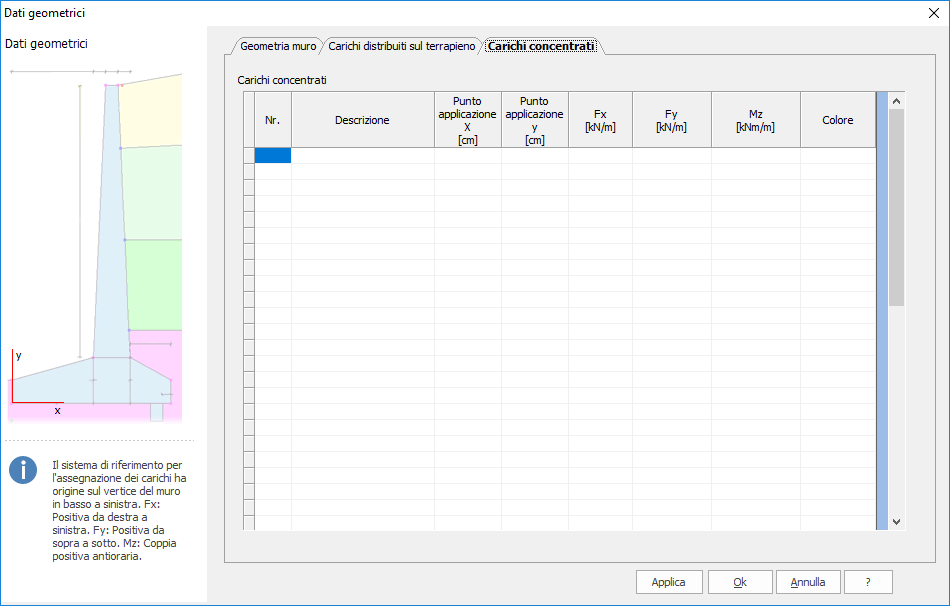Click the Fy [kN/m] column header

tap(672, 120)
